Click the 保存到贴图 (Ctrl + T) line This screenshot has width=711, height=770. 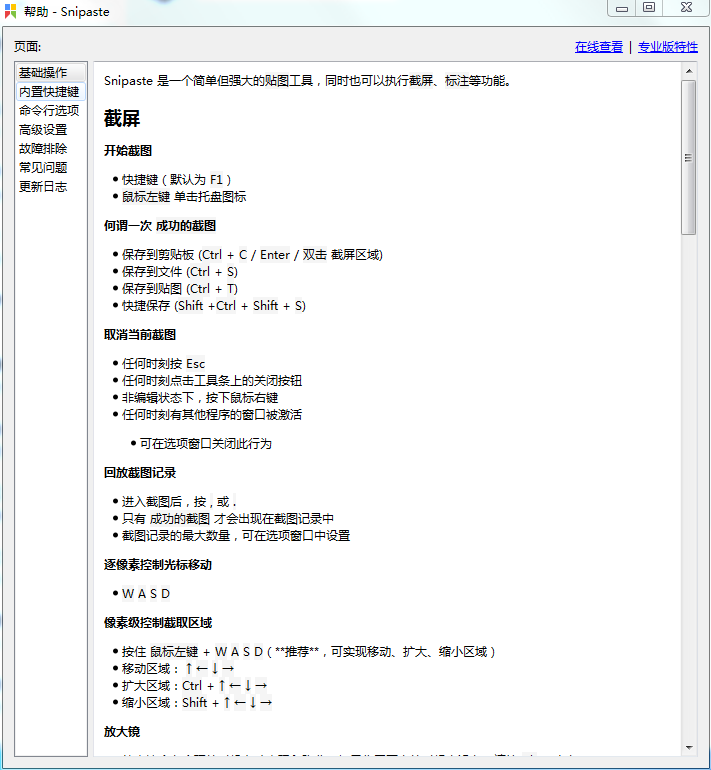pyautogui.click(x=180, y=289)
